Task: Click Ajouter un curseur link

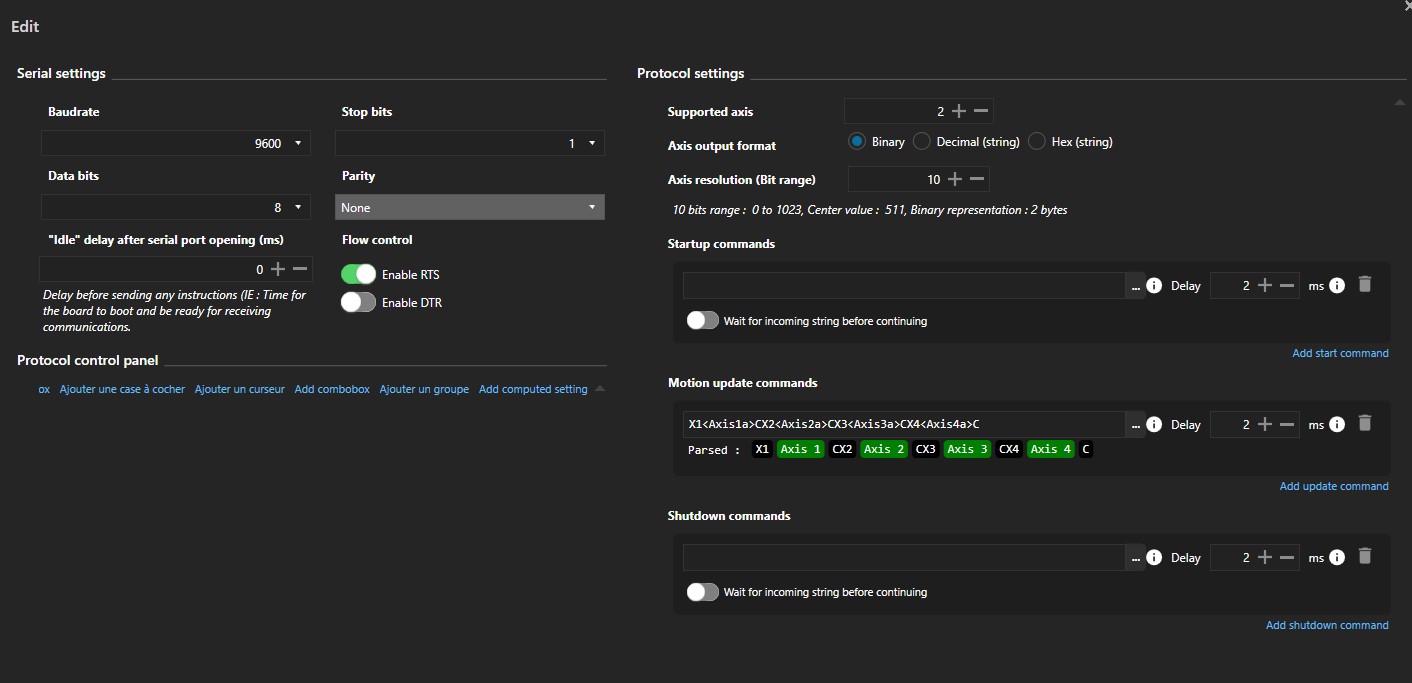Action: point(240,389)
